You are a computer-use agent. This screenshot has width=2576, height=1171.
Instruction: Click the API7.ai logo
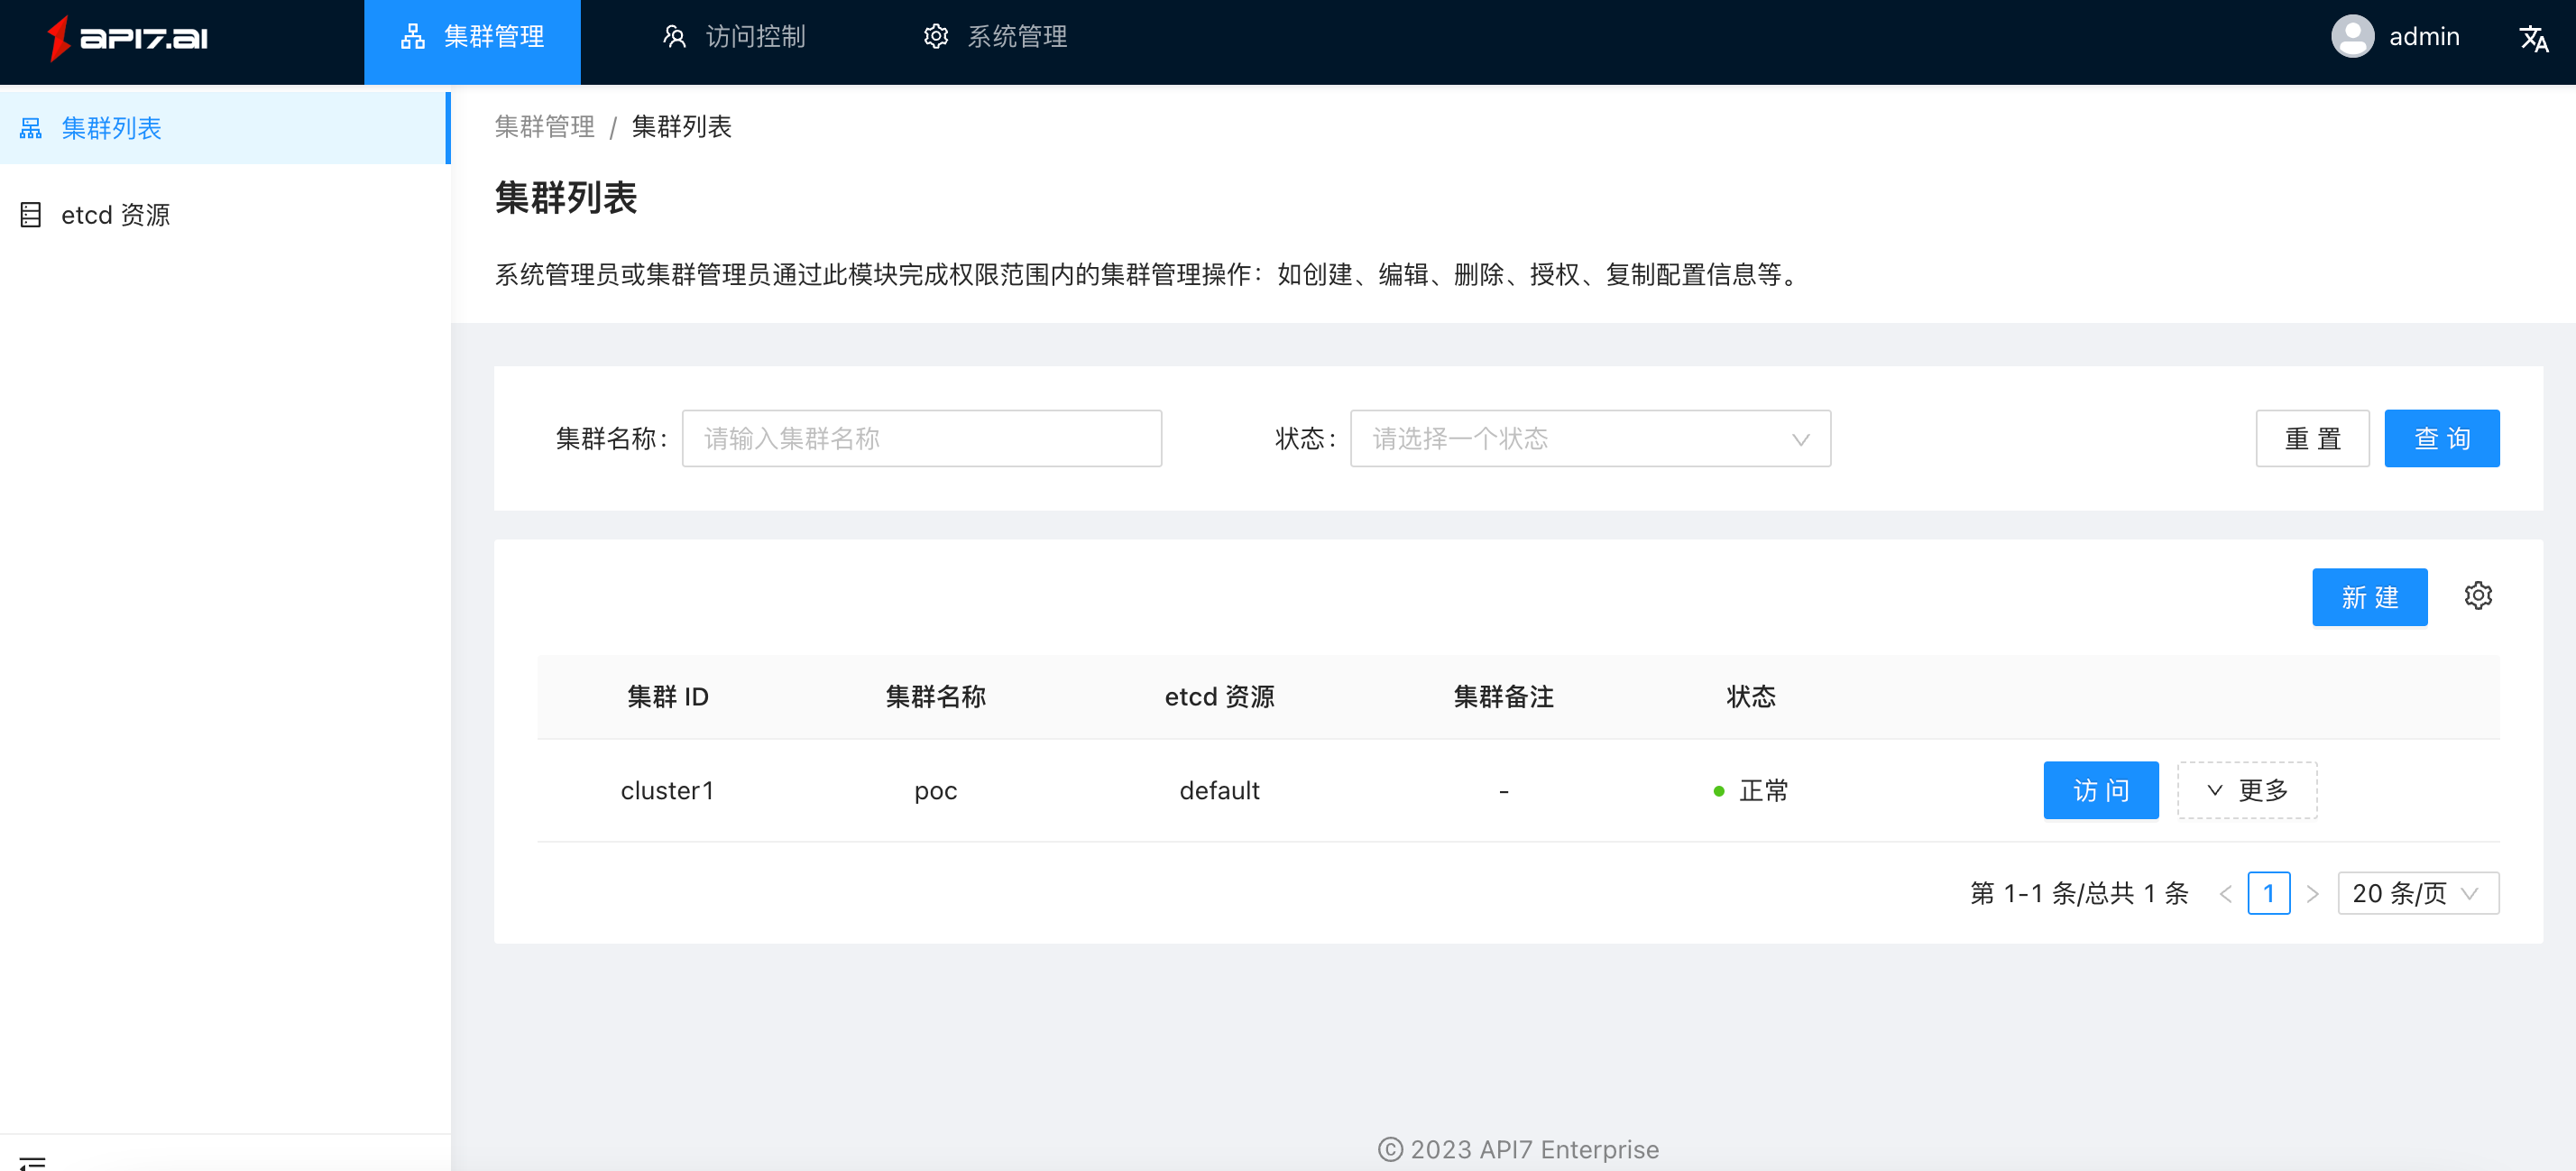128,38
